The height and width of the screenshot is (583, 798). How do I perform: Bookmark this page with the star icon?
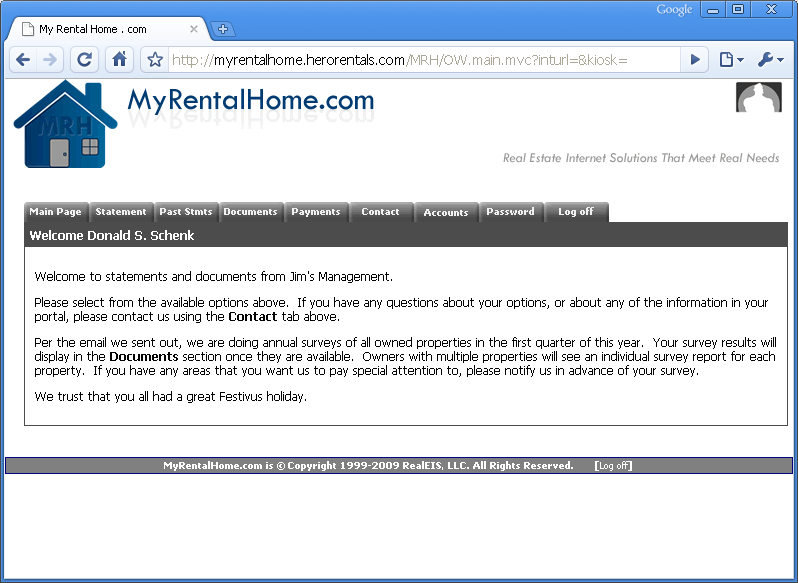tap(155, 60)
